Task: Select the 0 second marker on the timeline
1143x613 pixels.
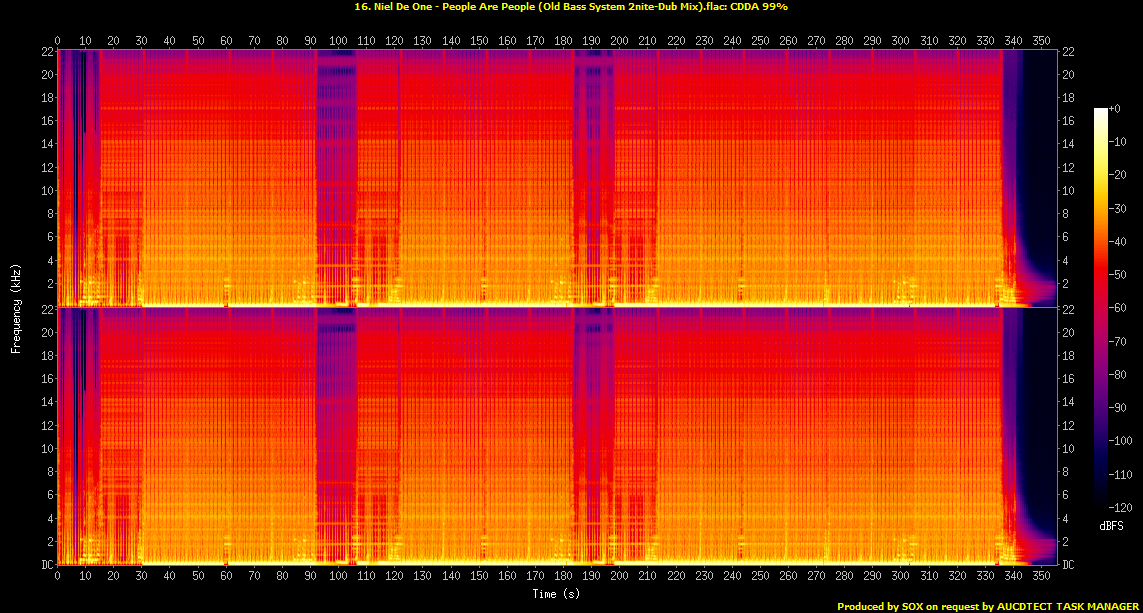Action: 57,41
